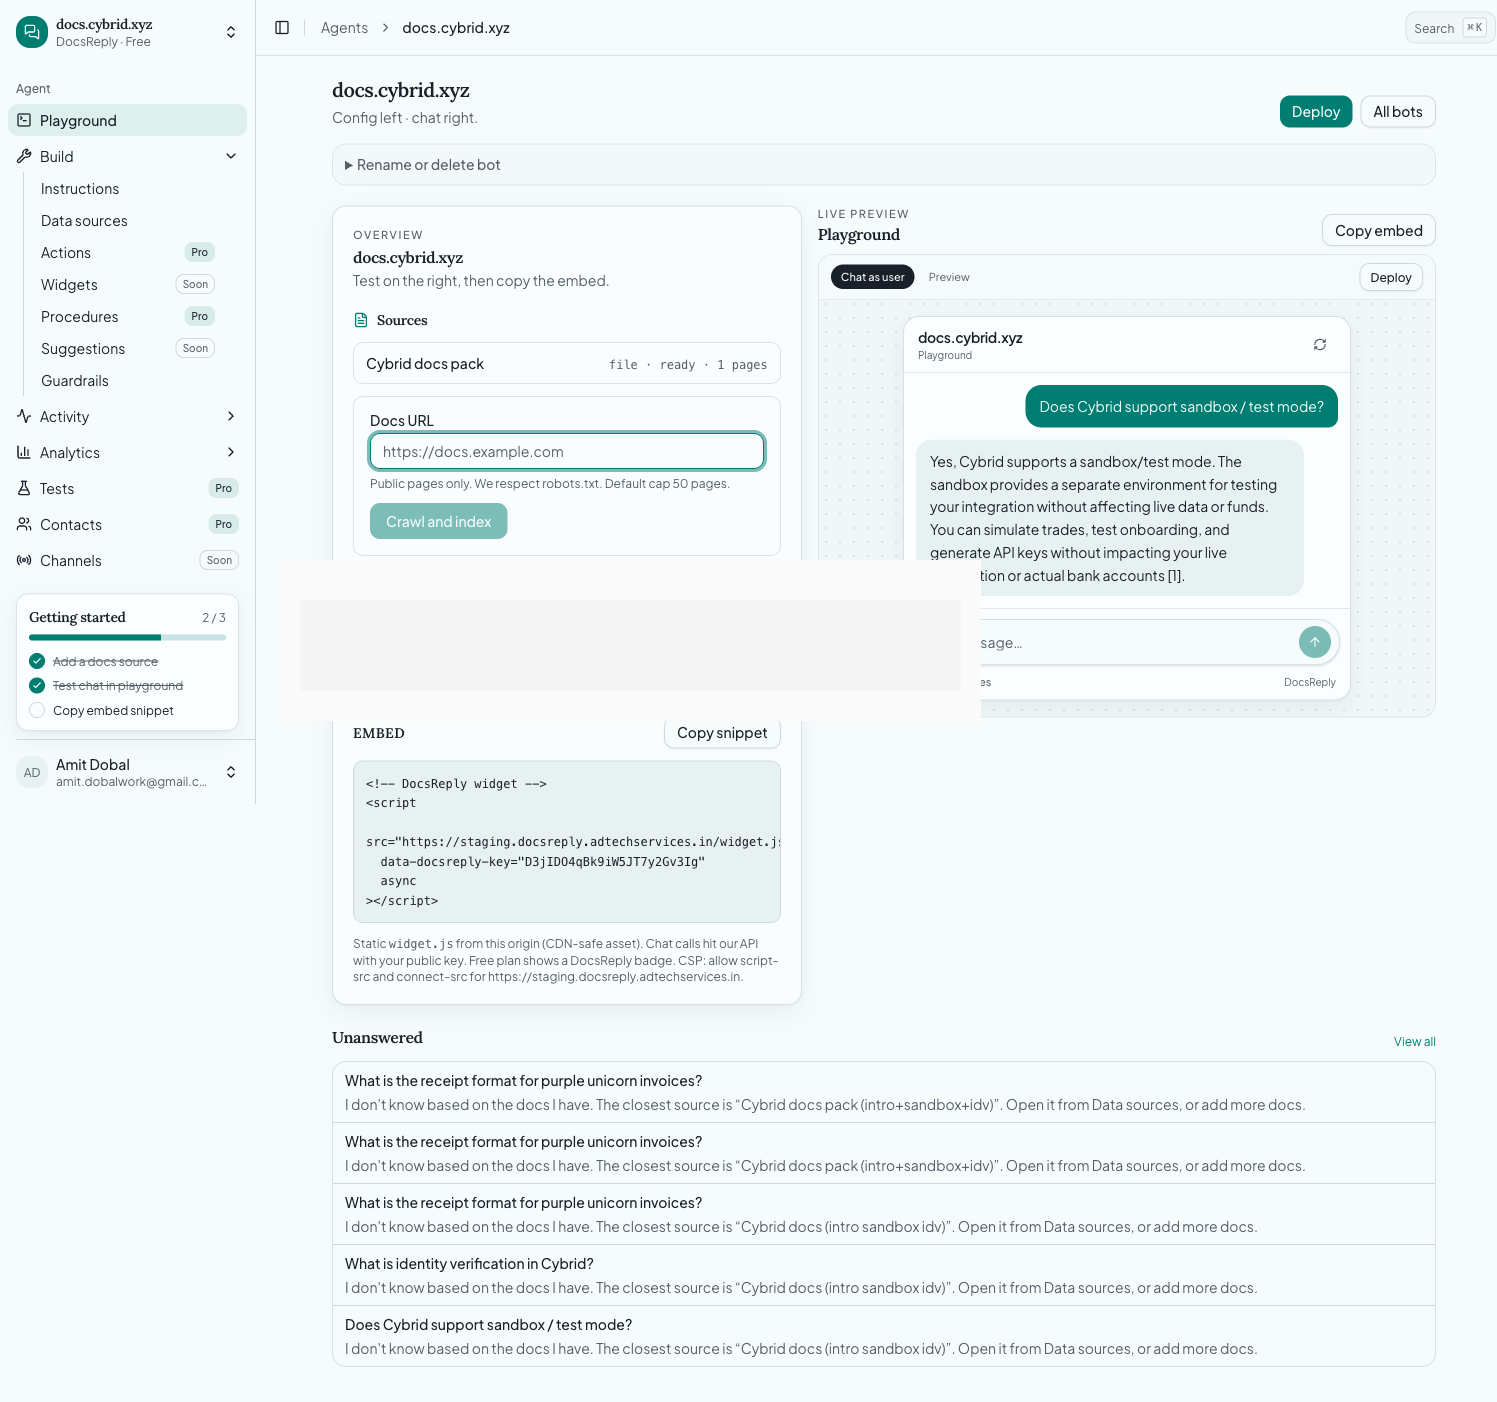Click the Build wrench icon
The width and height of the screenshot is (1497, 1402).
(24, 156)
